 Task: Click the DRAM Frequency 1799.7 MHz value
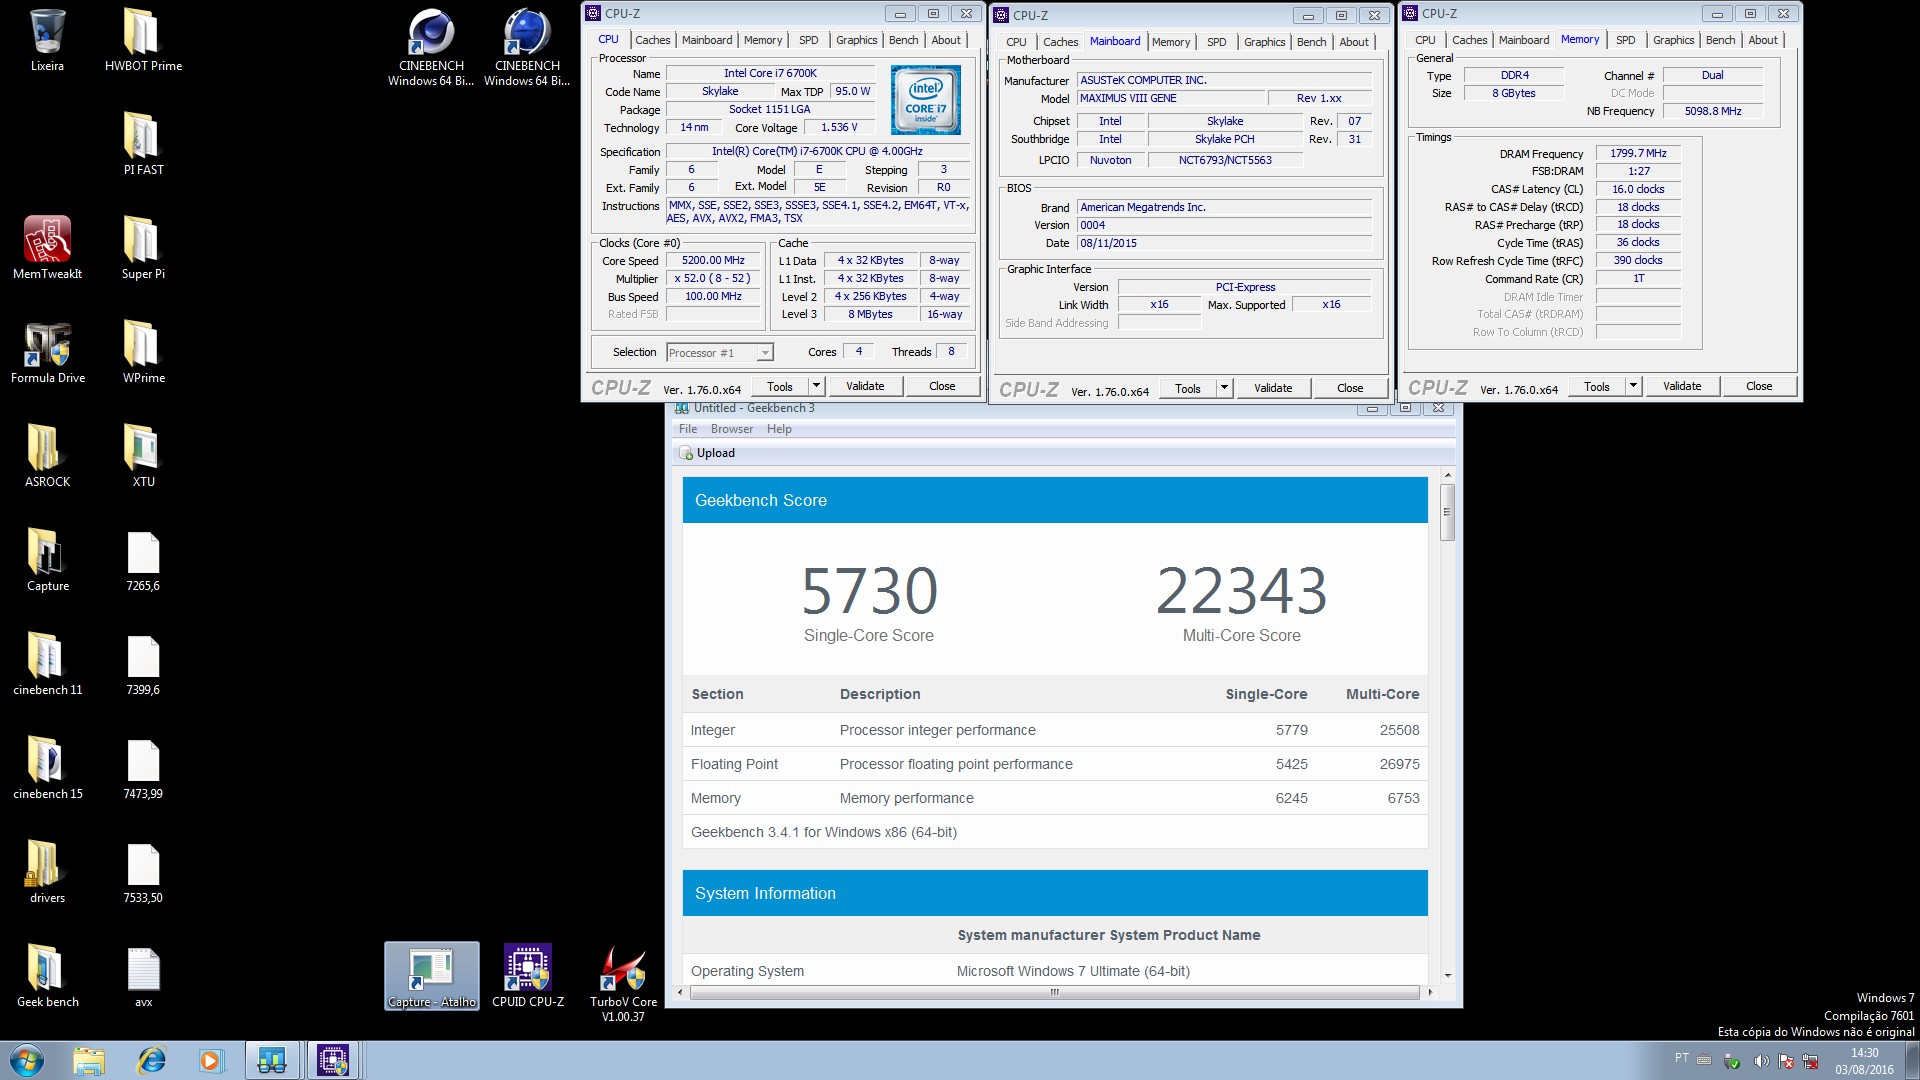[1638, 153]
